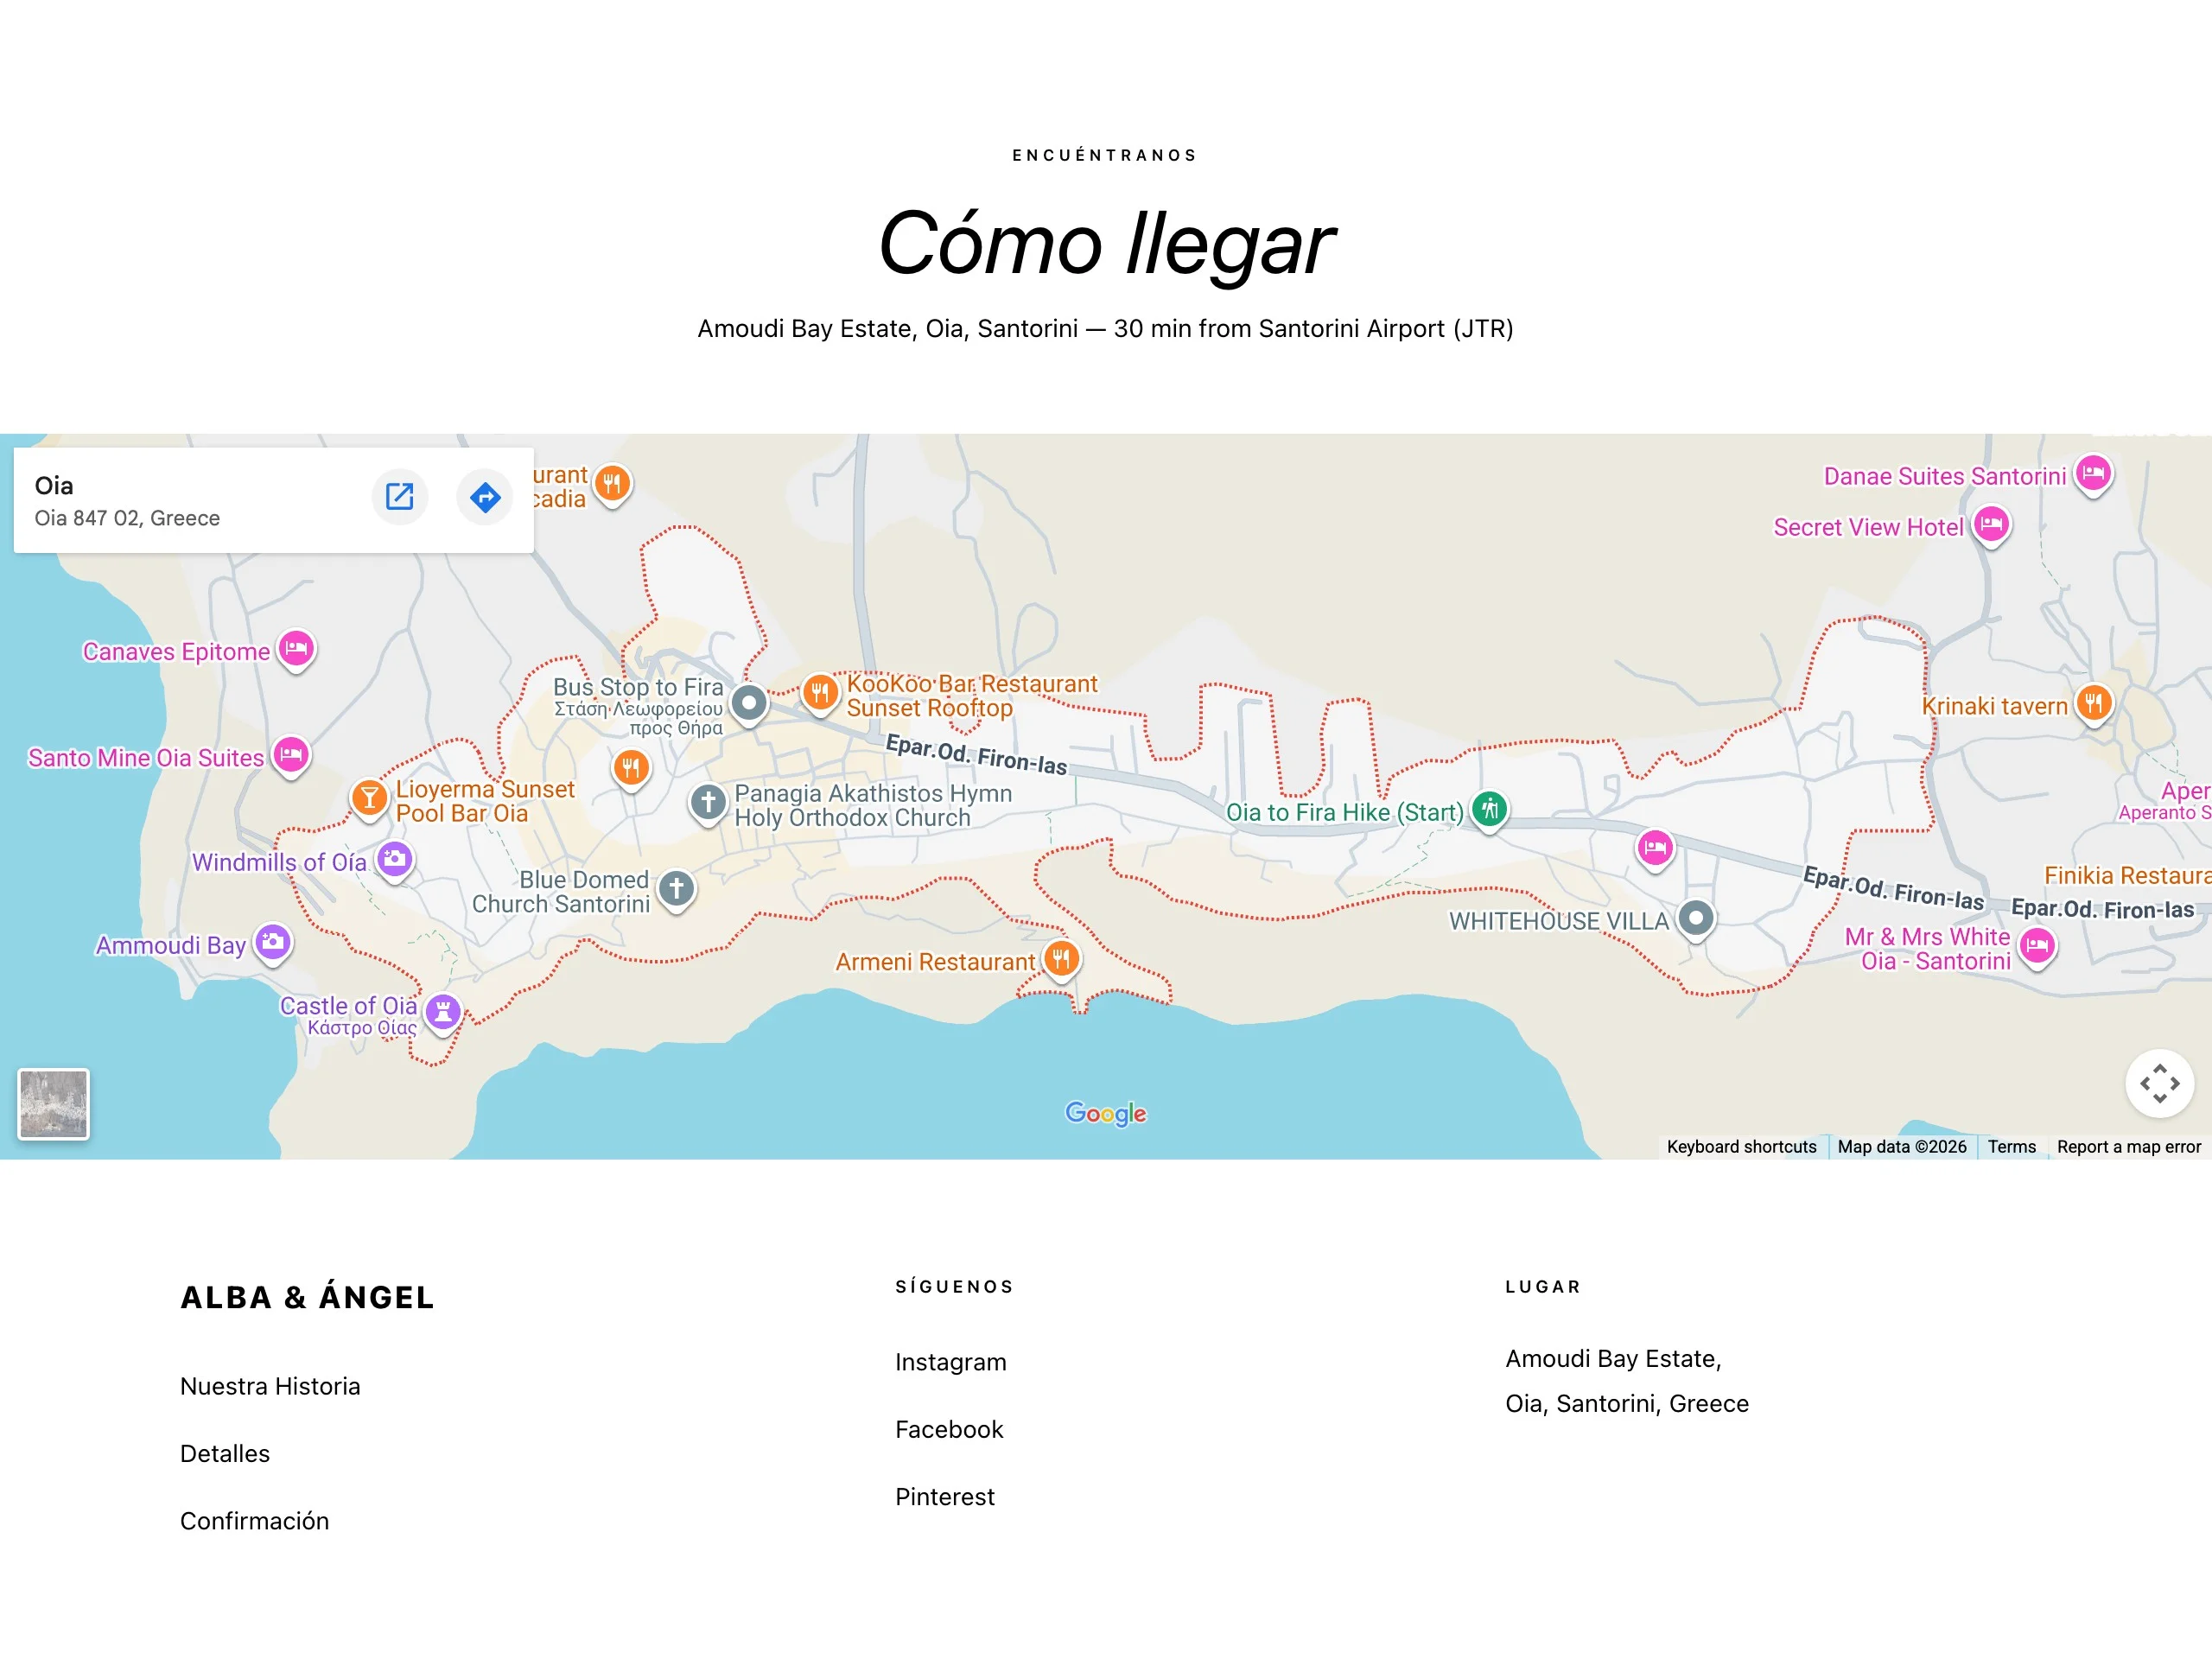Go to Nuestra Historia footer link
Image resolution: width=2212 pixels, height=1659 pixels.
pos(270,1386)
